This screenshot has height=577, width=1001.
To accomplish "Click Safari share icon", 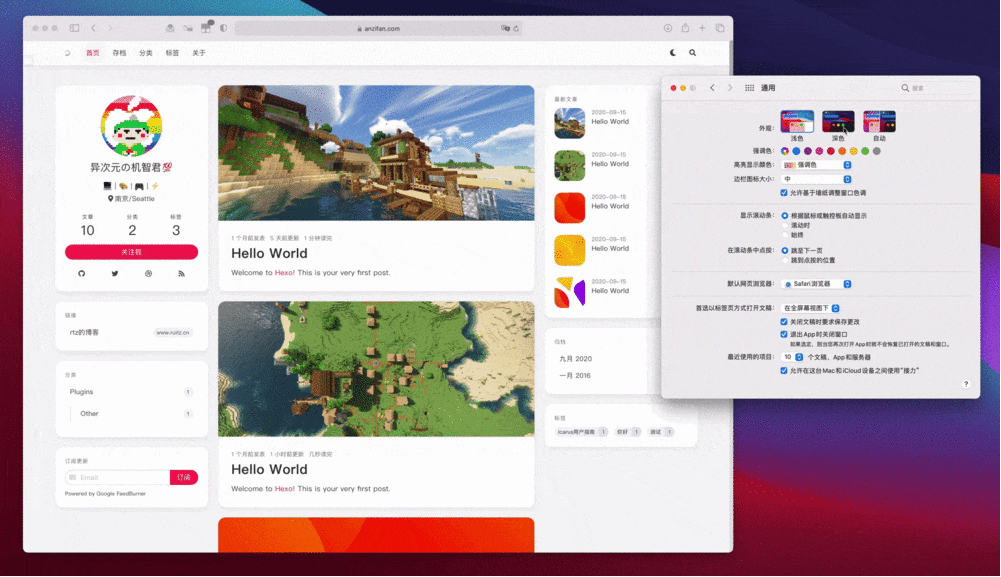I will 685,28.
